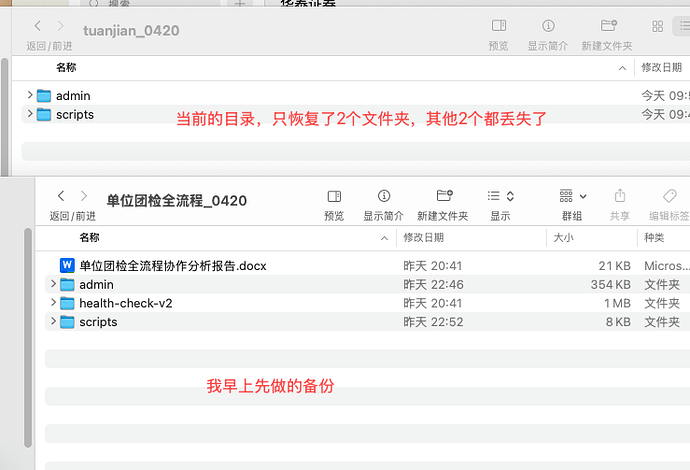Sort backup window by 大小 column

tap(563, 238)
